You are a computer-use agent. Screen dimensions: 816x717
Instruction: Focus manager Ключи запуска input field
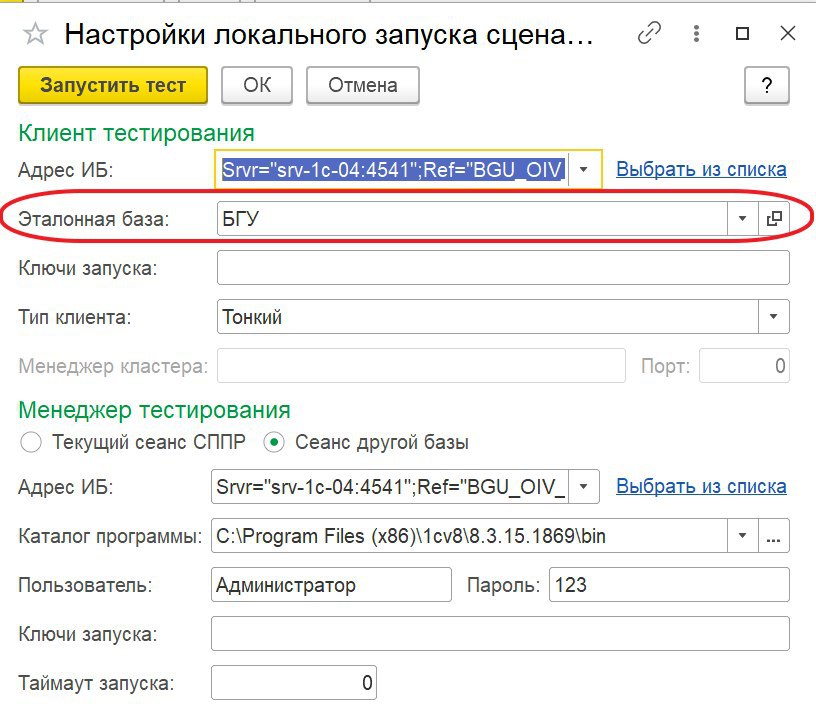click(500, 634)
